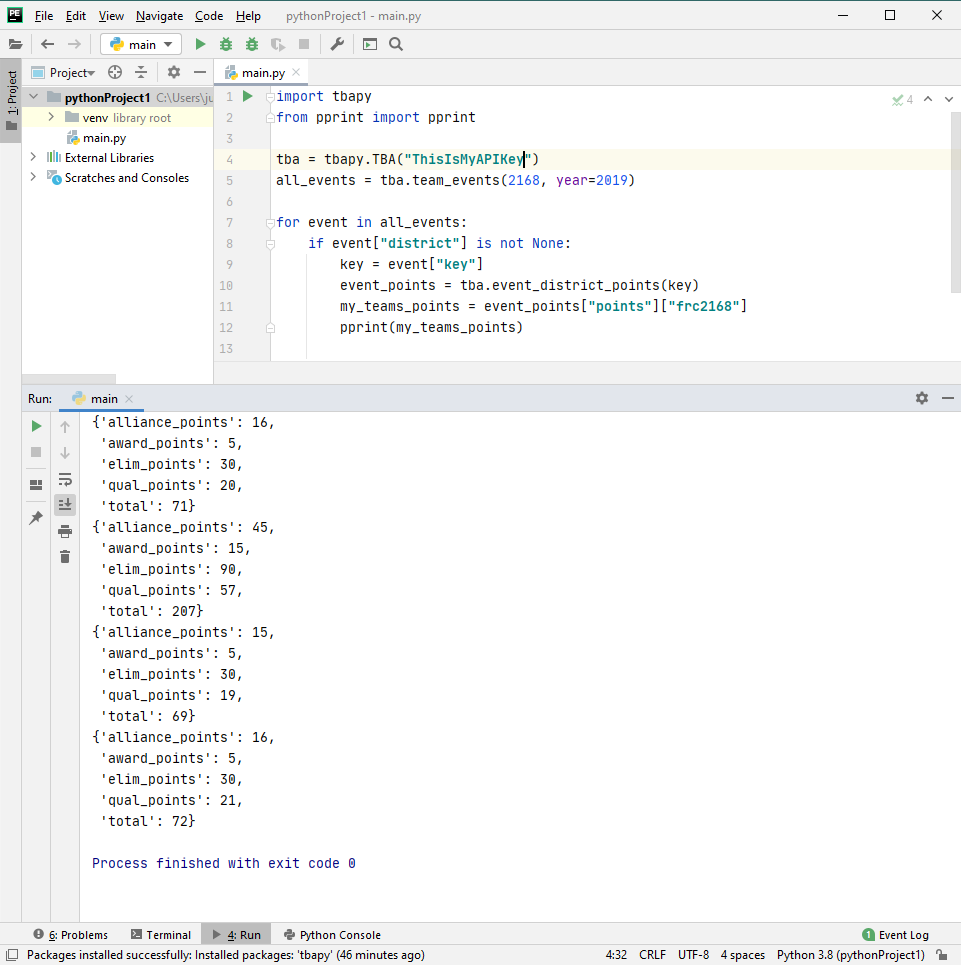Open the Event Log

(896, 935)
